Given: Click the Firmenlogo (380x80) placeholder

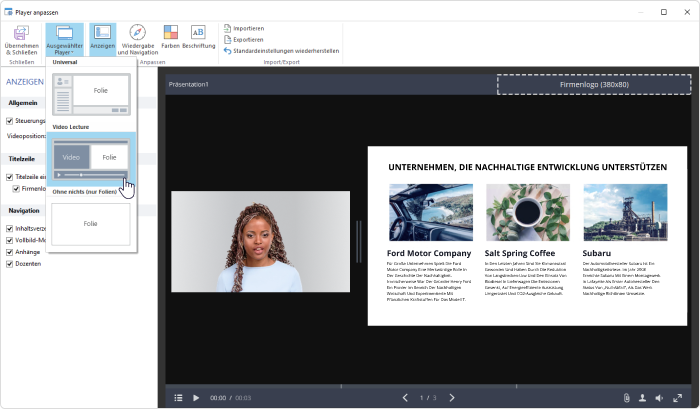Looking at the screenshot, I should 594,84.
